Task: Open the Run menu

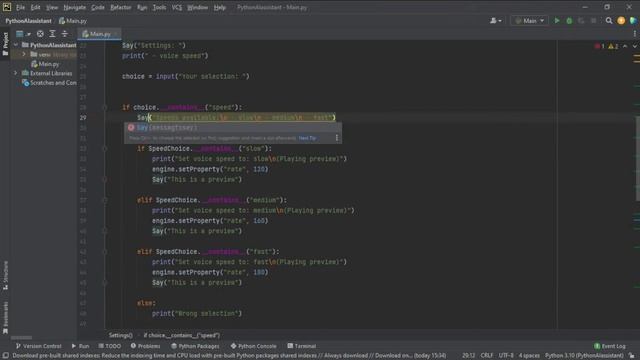Action: click(142, 7)
